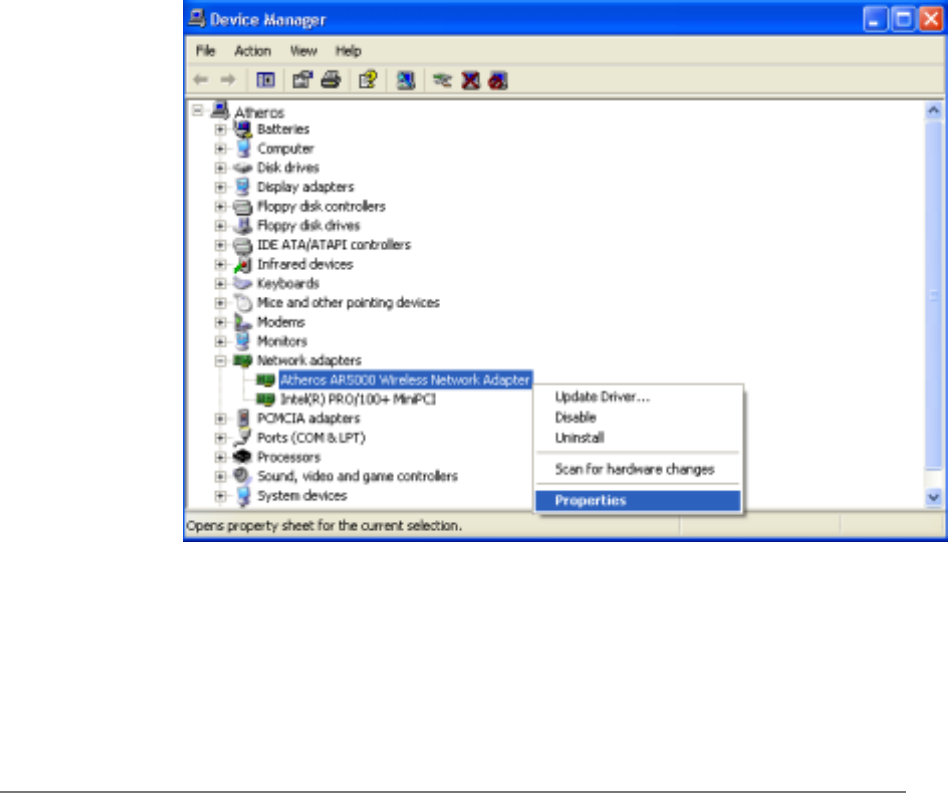Toggle the console tree toolbar icon
Viewport: 948px width, 793px height.
pyautogui.click(x=265, y=80)
